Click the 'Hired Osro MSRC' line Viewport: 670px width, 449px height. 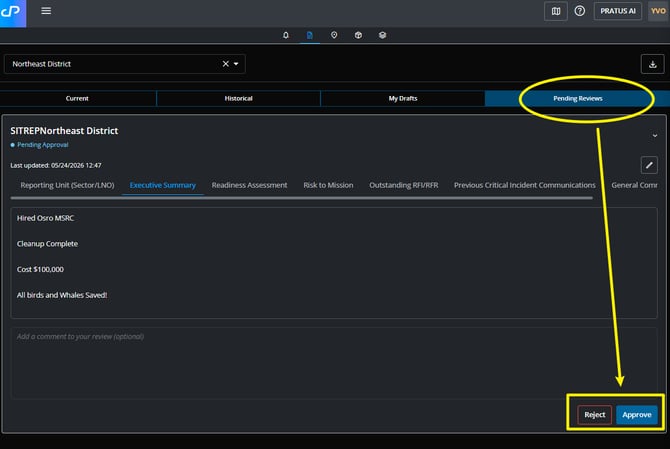[x=45, y=218]
